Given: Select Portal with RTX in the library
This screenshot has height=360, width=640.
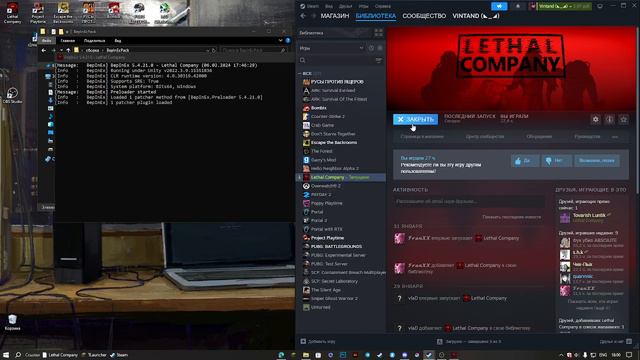Looking at the screenshot, I should click(327, 229).
